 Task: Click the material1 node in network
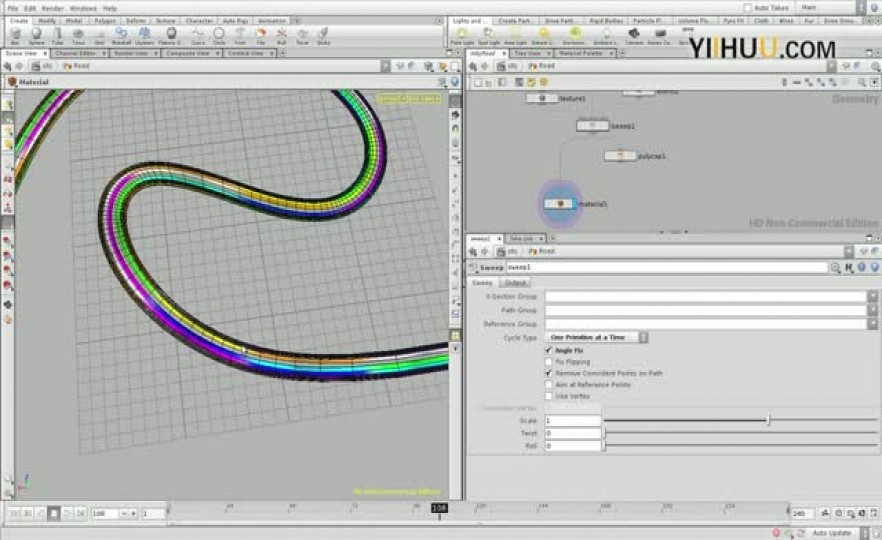560,204
